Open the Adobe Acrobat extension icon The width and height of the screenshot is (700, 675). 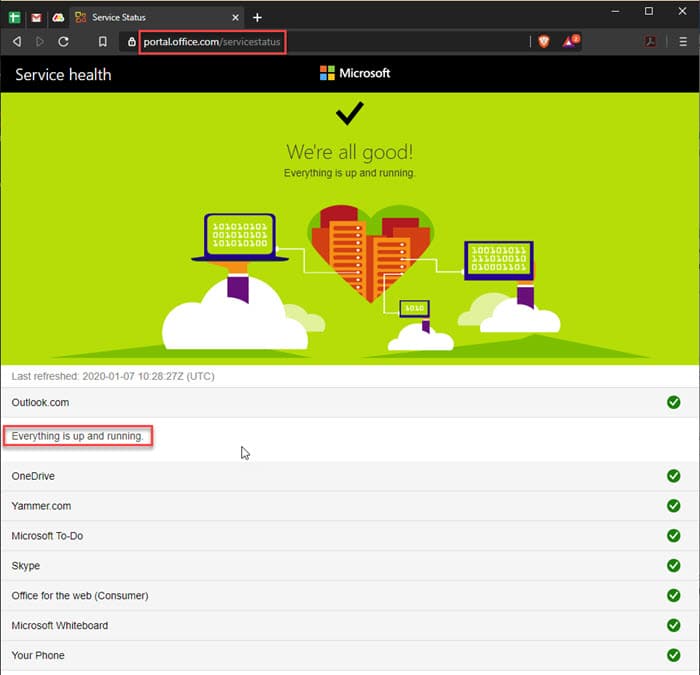click(649, 41)
